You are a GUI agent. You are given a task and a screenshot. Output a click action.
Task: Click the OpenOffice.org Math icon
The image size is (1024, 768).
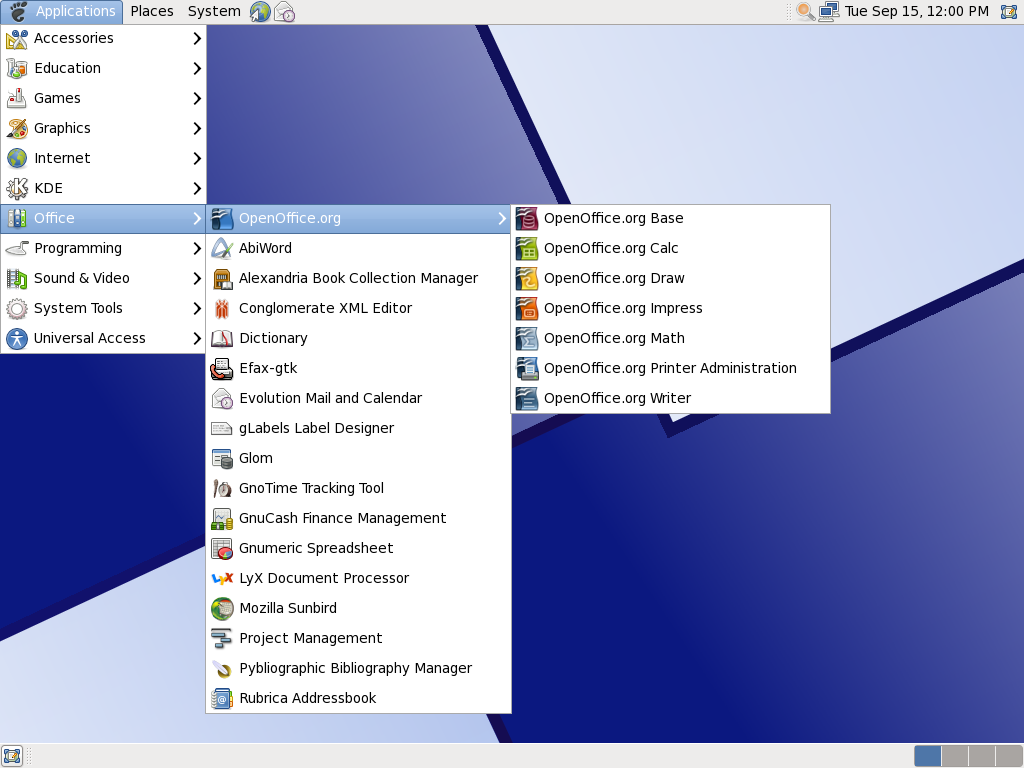tap(526, 339)
